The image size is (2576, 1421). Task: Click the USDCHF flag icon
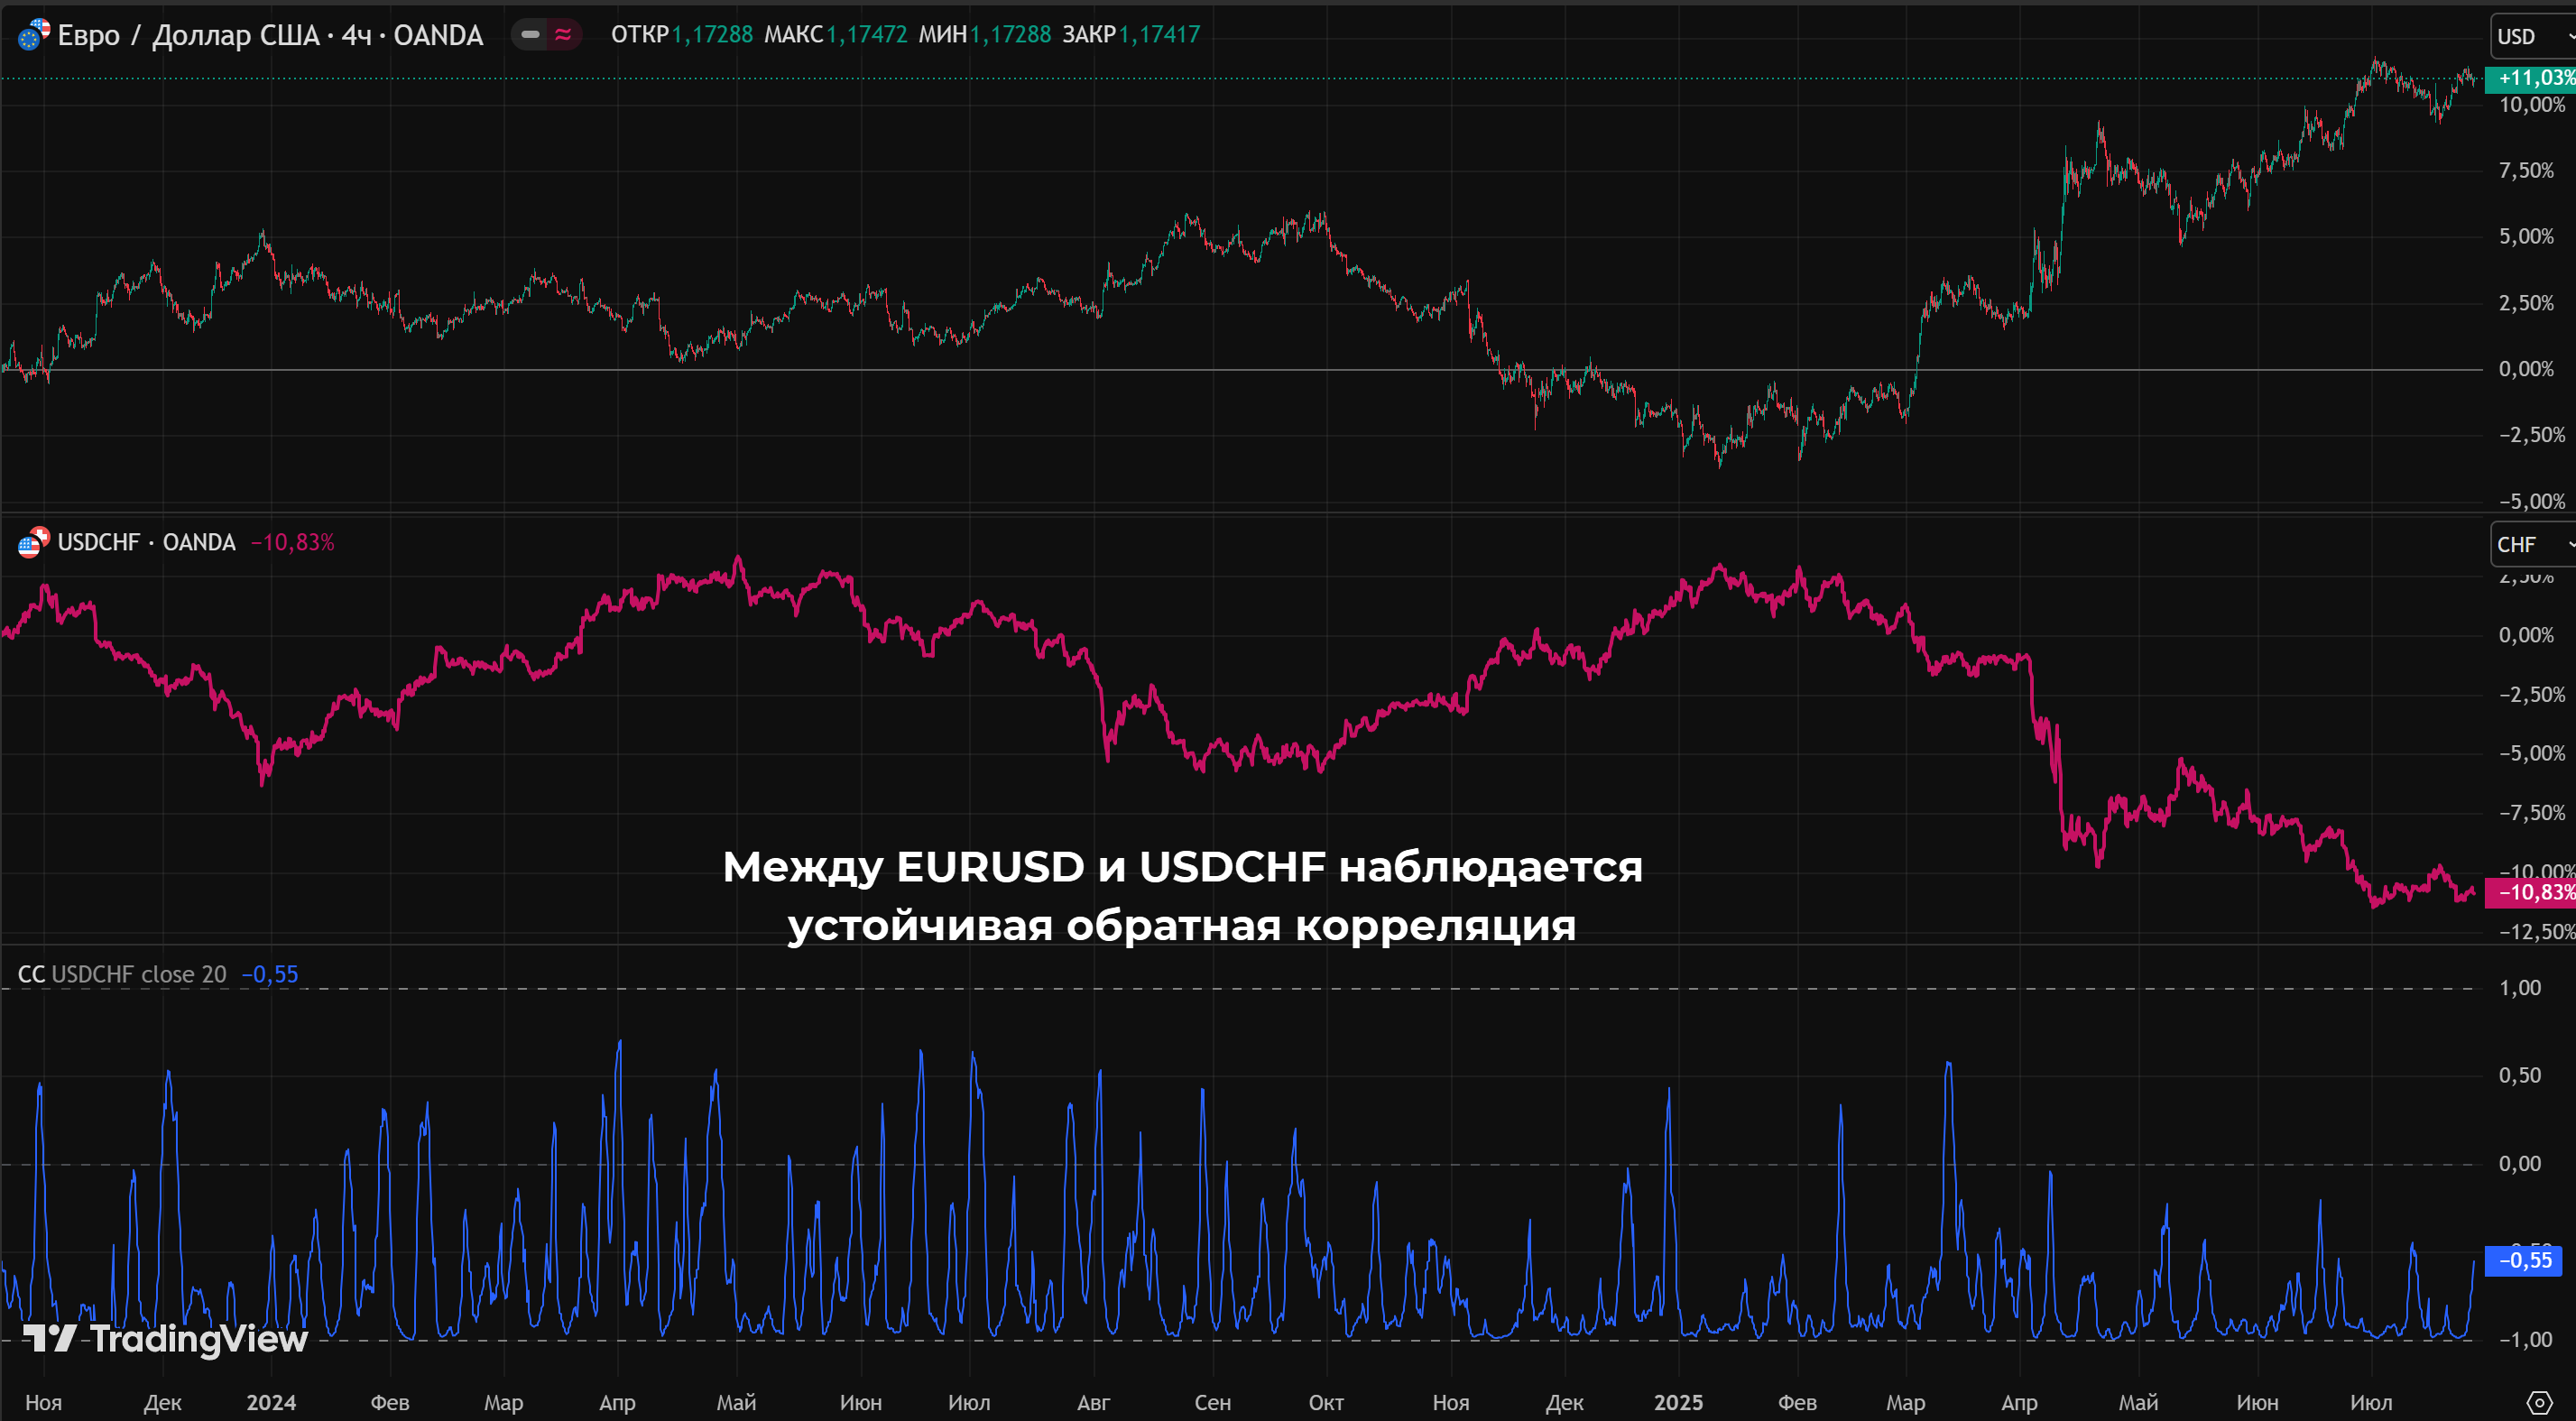33,543
